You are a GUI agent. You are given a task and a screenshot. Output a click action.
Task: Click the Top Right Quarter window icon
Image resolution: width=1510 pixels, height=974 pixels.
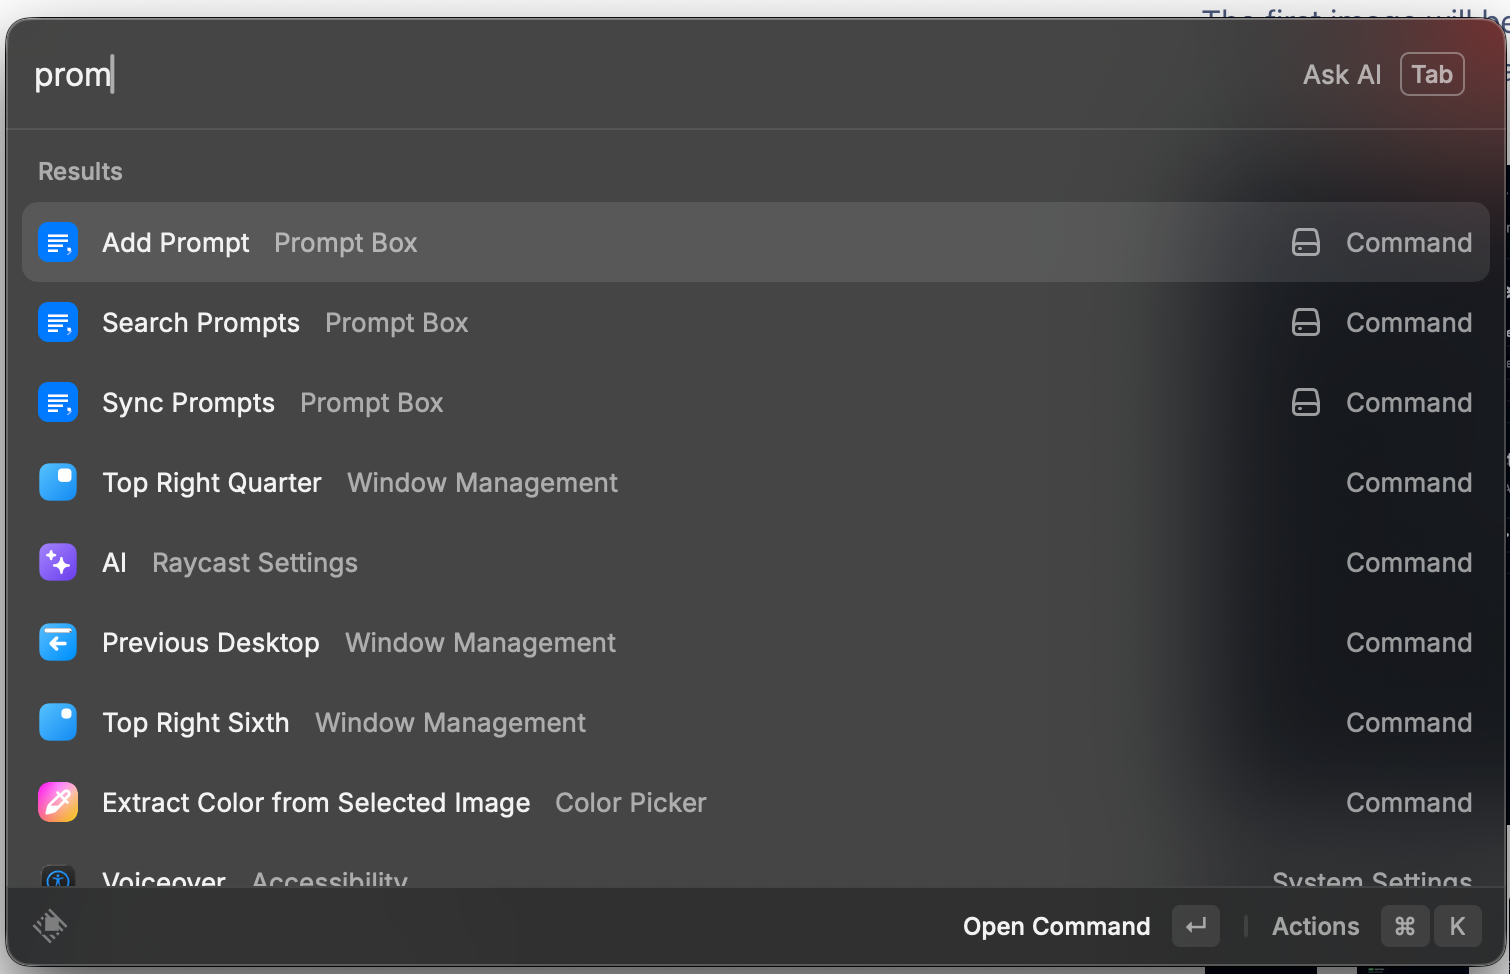[58, 482]
